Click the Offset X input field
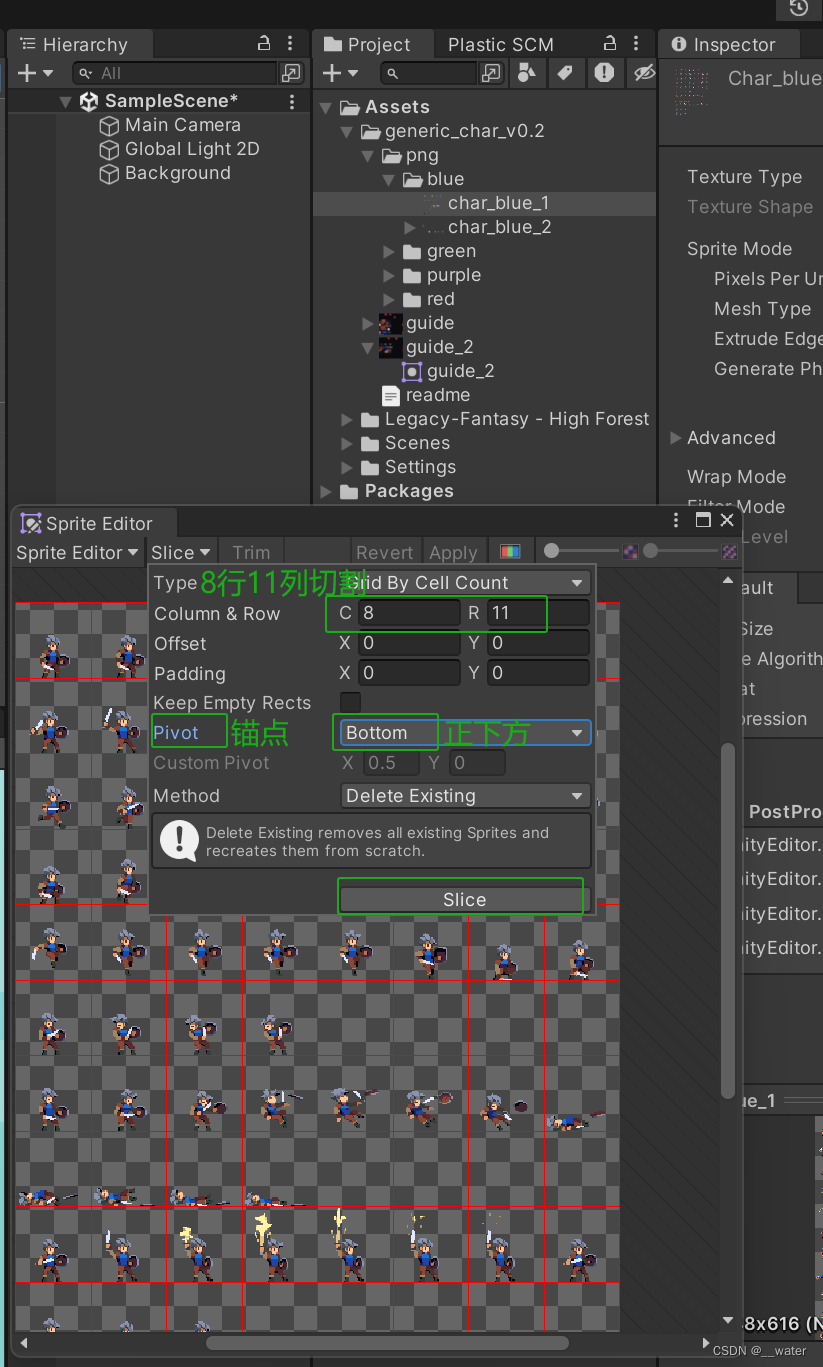 (x=410, y=644)
